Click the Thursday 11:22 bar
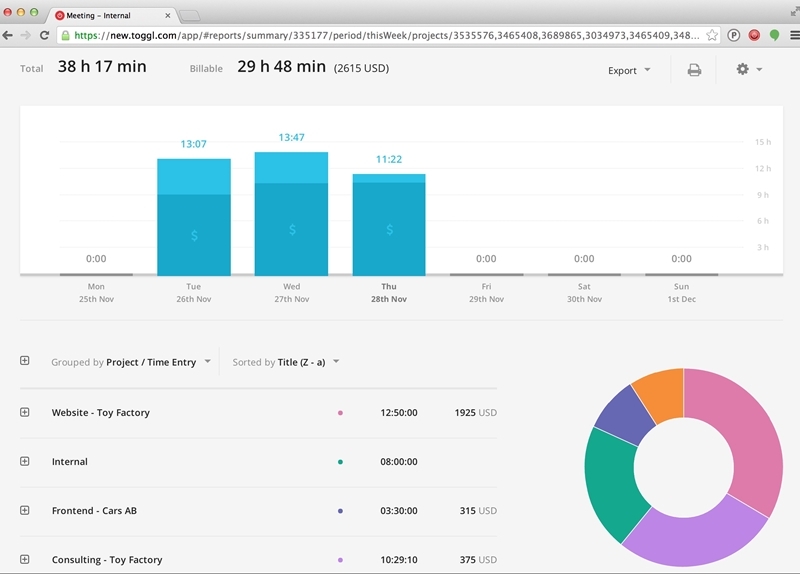800x574 pixels. pyautogui.click(x=389, y=225)
